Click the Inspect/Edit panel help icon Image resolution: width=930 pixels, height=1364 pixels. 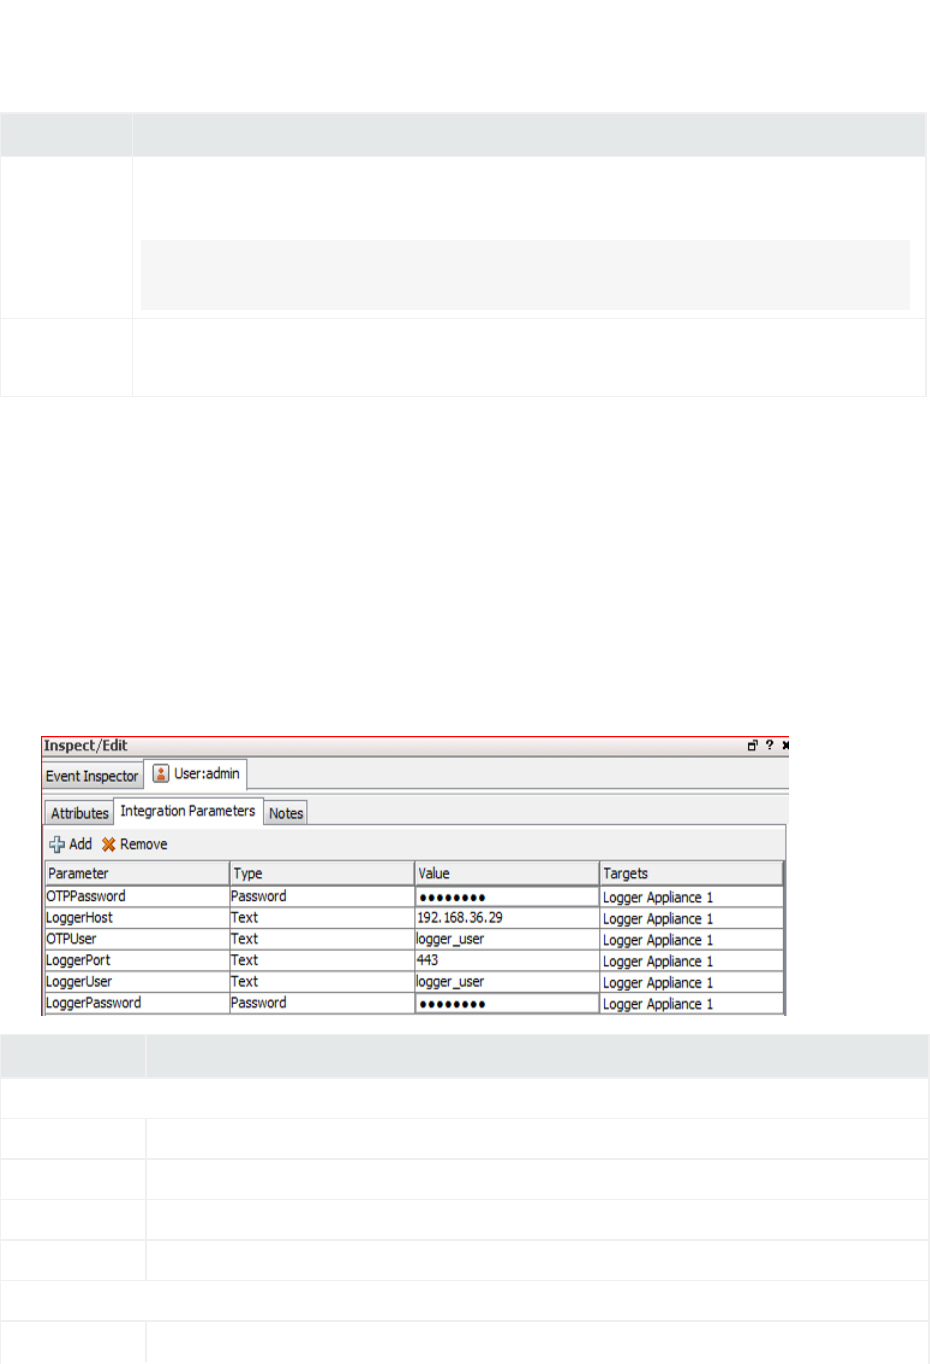769,745
